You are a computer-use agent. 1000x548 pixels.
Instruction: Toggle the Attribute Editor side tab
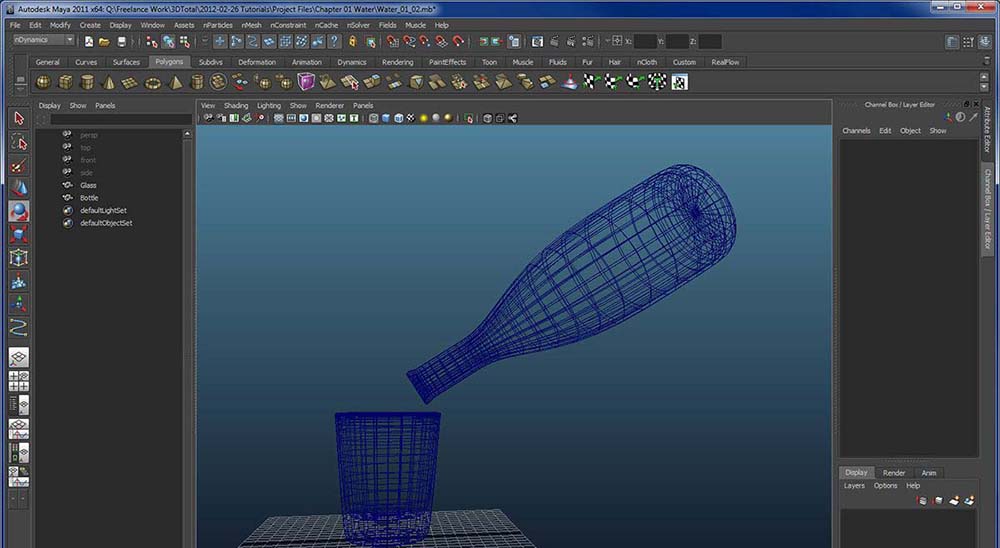[x=988, y=128]
